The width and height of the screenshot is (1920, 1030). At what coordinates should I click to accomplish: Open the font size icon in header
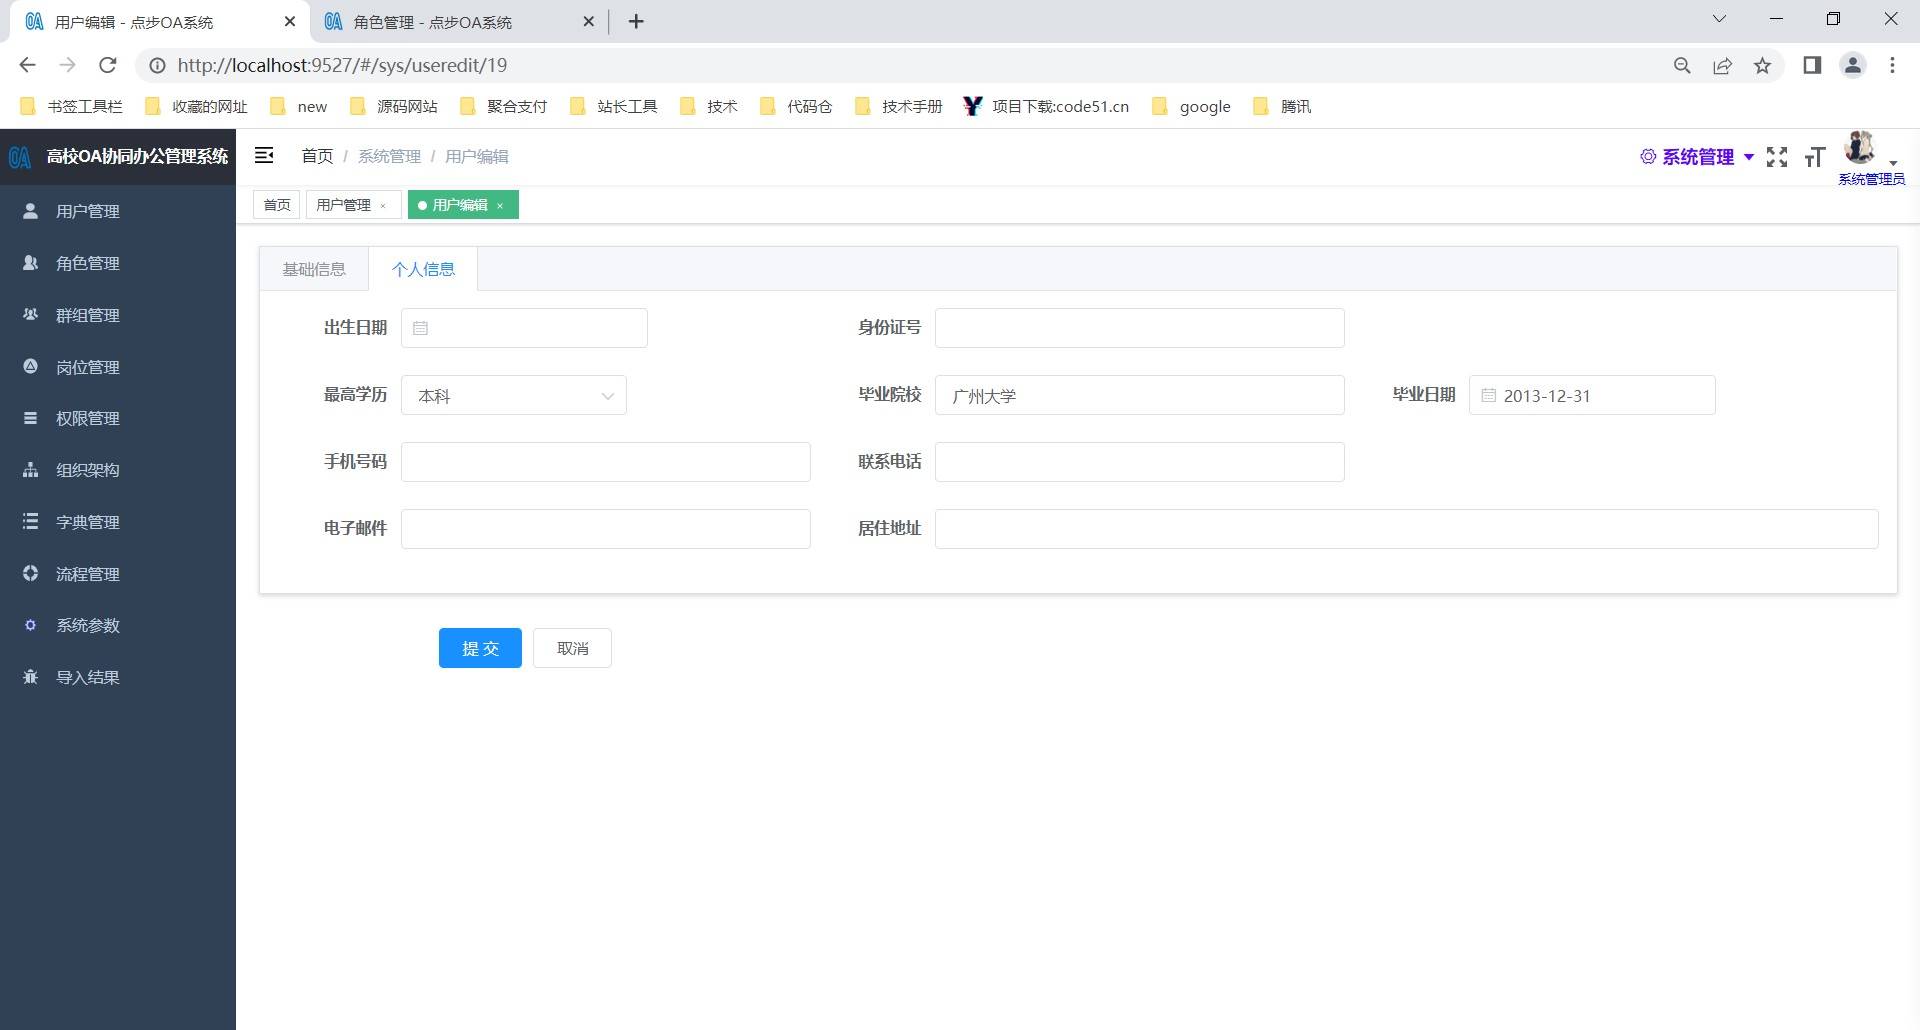coord(1815,157)
